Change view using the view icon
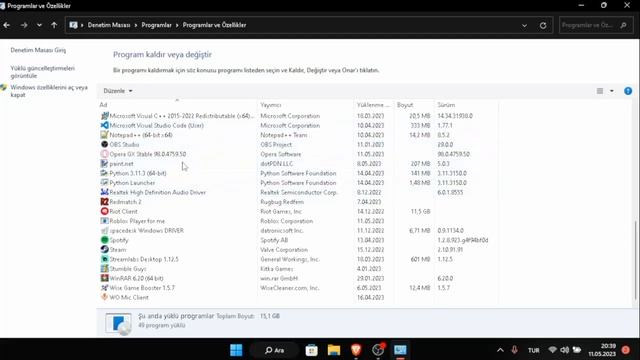640x360 pixels. (600, 91)
